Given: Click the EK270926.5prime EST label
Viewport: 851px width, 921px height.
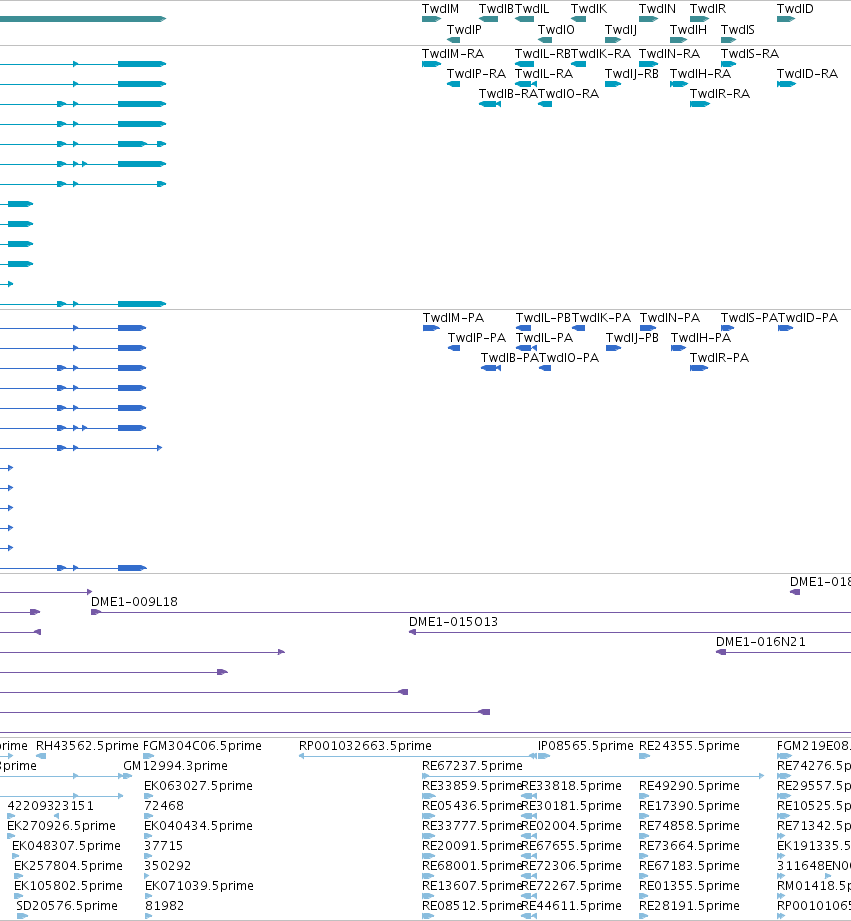Looking at the screenshot, I should coord(62,826).
